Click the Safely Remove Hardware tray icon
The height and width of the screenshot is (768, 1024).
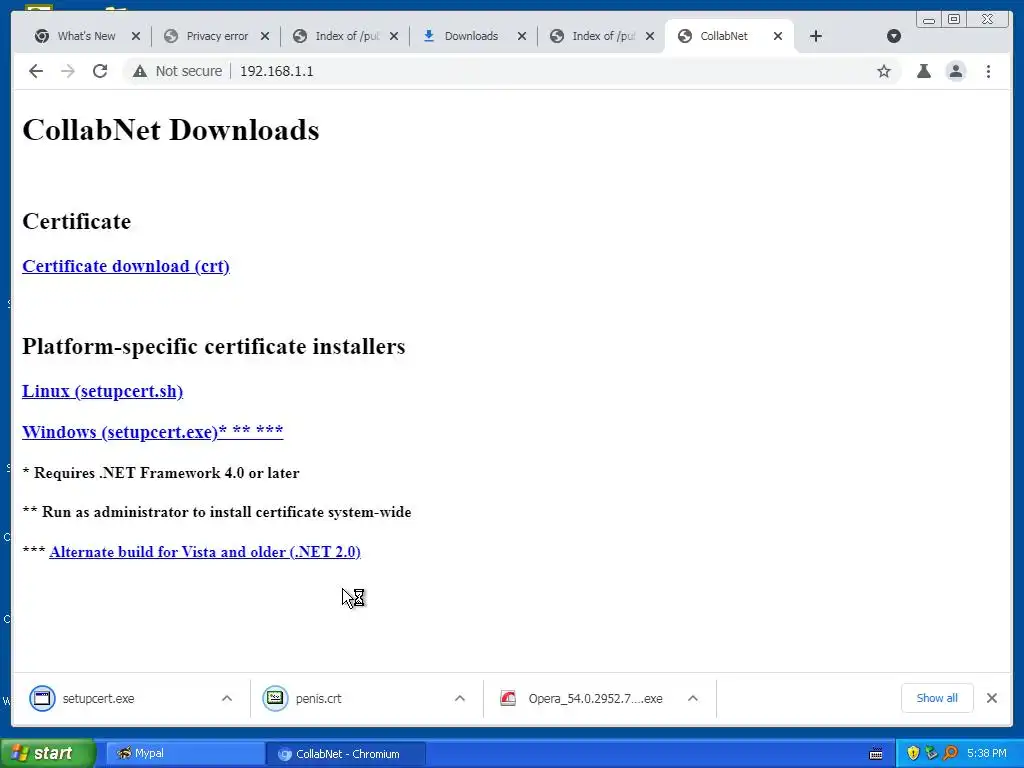coord(931,753)
